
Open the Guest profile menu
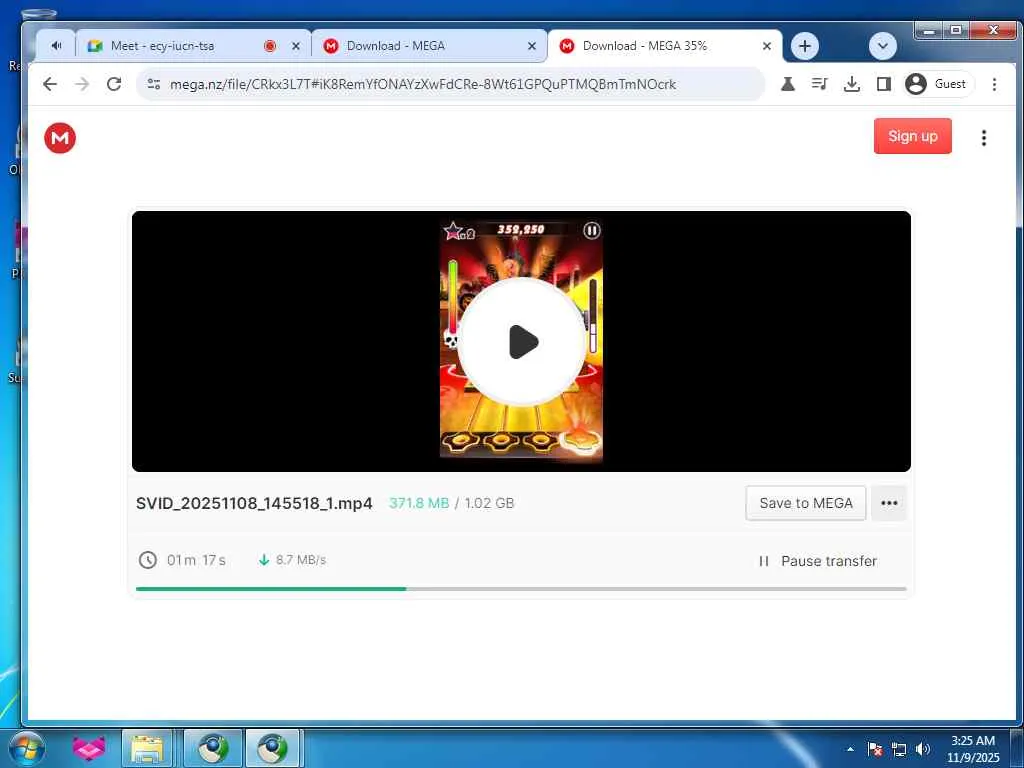coord(938,84)
